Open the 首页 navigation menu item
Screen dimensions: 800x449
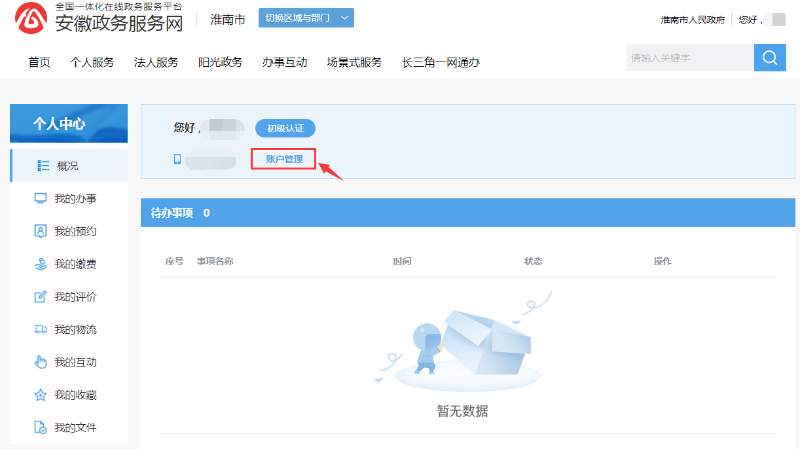click(39, 62)
